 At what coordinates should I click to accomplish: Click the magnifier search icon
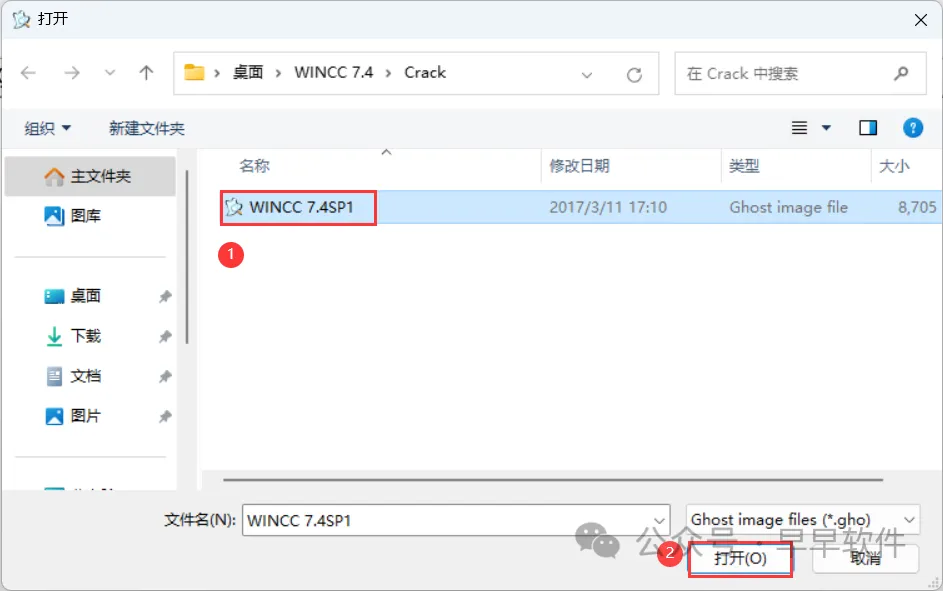pyautogui.click(x=901, y=73)
